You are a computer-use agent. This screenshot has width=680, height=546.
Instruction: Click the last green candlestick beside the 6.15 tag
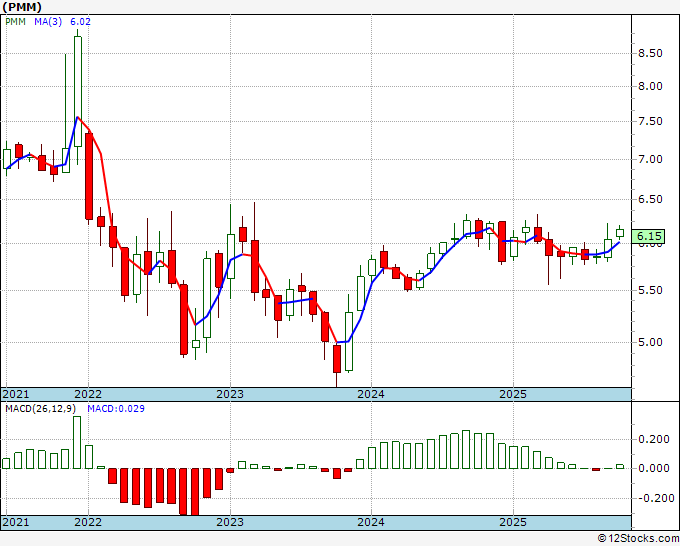click(620, 233)
